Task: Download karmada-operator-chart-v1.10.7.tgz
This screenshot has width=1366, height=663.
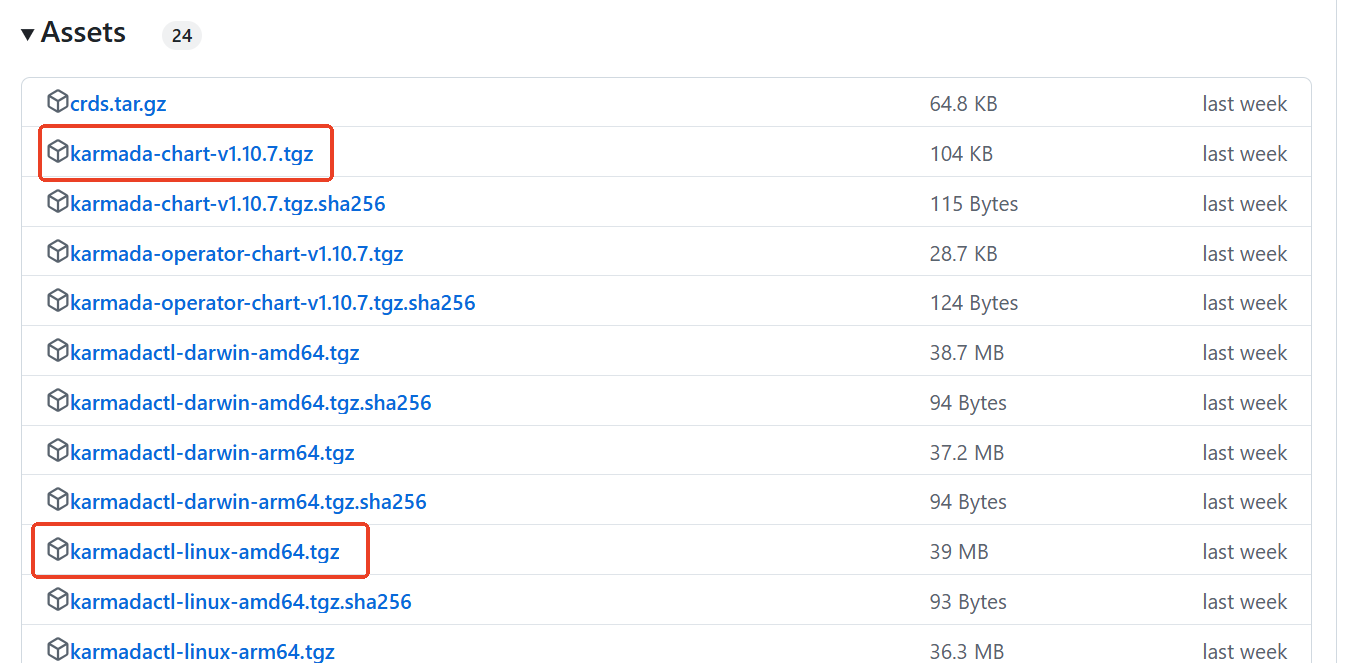Action: coord(236,254)
